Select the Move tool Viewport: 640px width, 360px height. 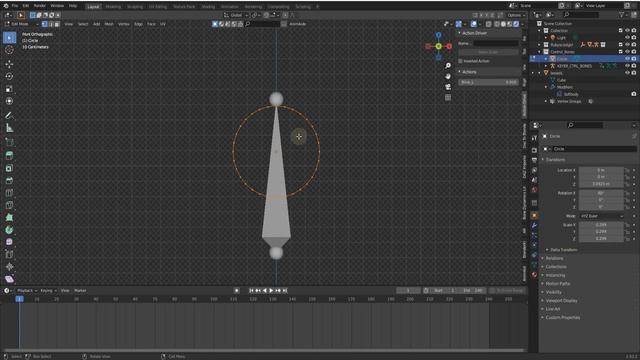[x=9, y=64]
